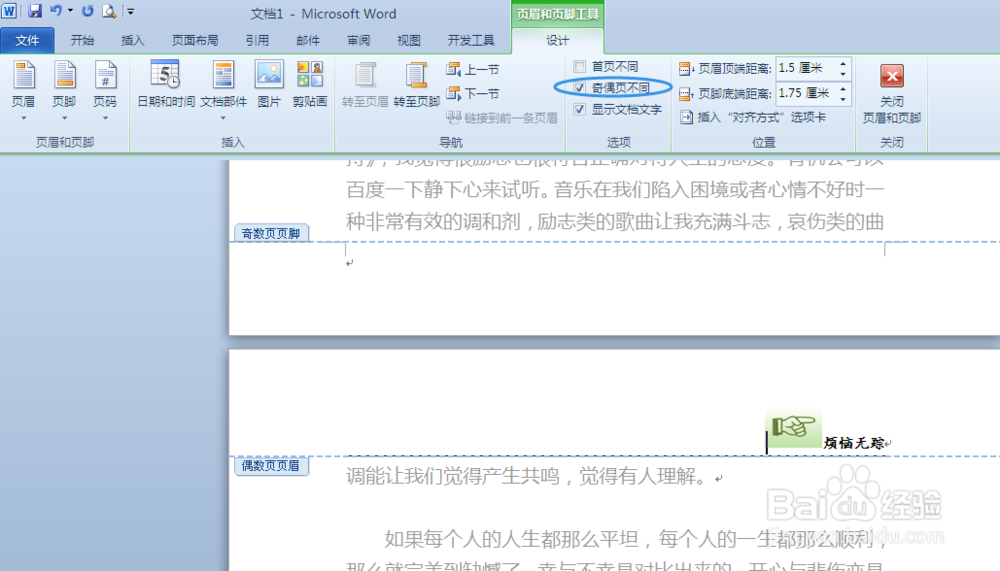The height and width of the screenshot is (571, 1000).
Task: Expand the dropdown arrow under 页眉
Action: point(24,118)
